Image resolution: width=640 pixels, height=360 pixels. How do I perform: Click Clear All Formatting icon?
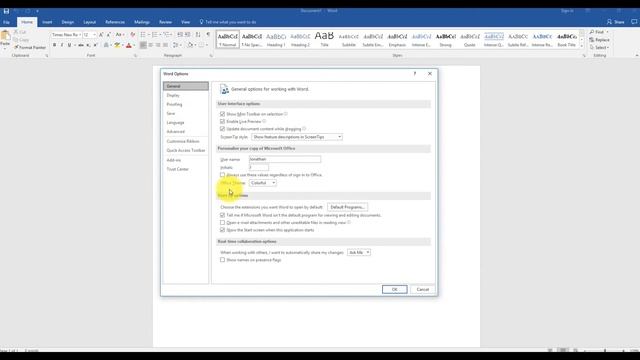132,35
